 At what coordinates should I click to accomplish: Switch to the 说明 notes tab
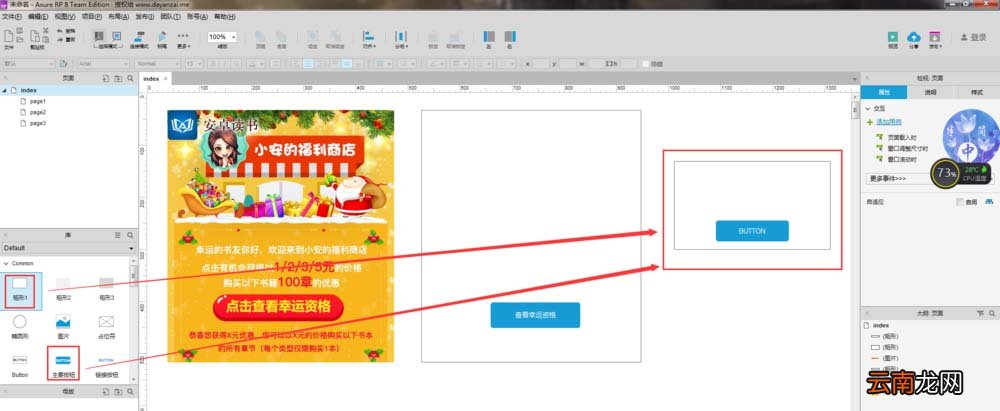[x=930, y=93]
